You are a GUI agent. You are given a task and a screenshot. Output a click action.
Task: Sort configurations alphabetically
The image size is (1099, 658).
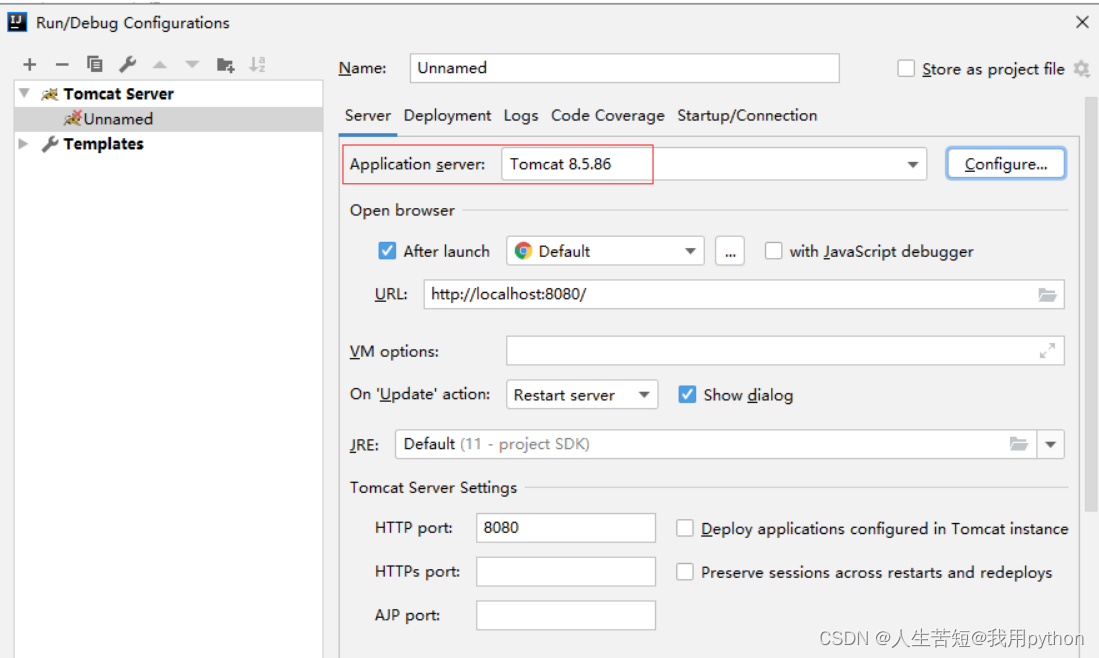point(257,64)
